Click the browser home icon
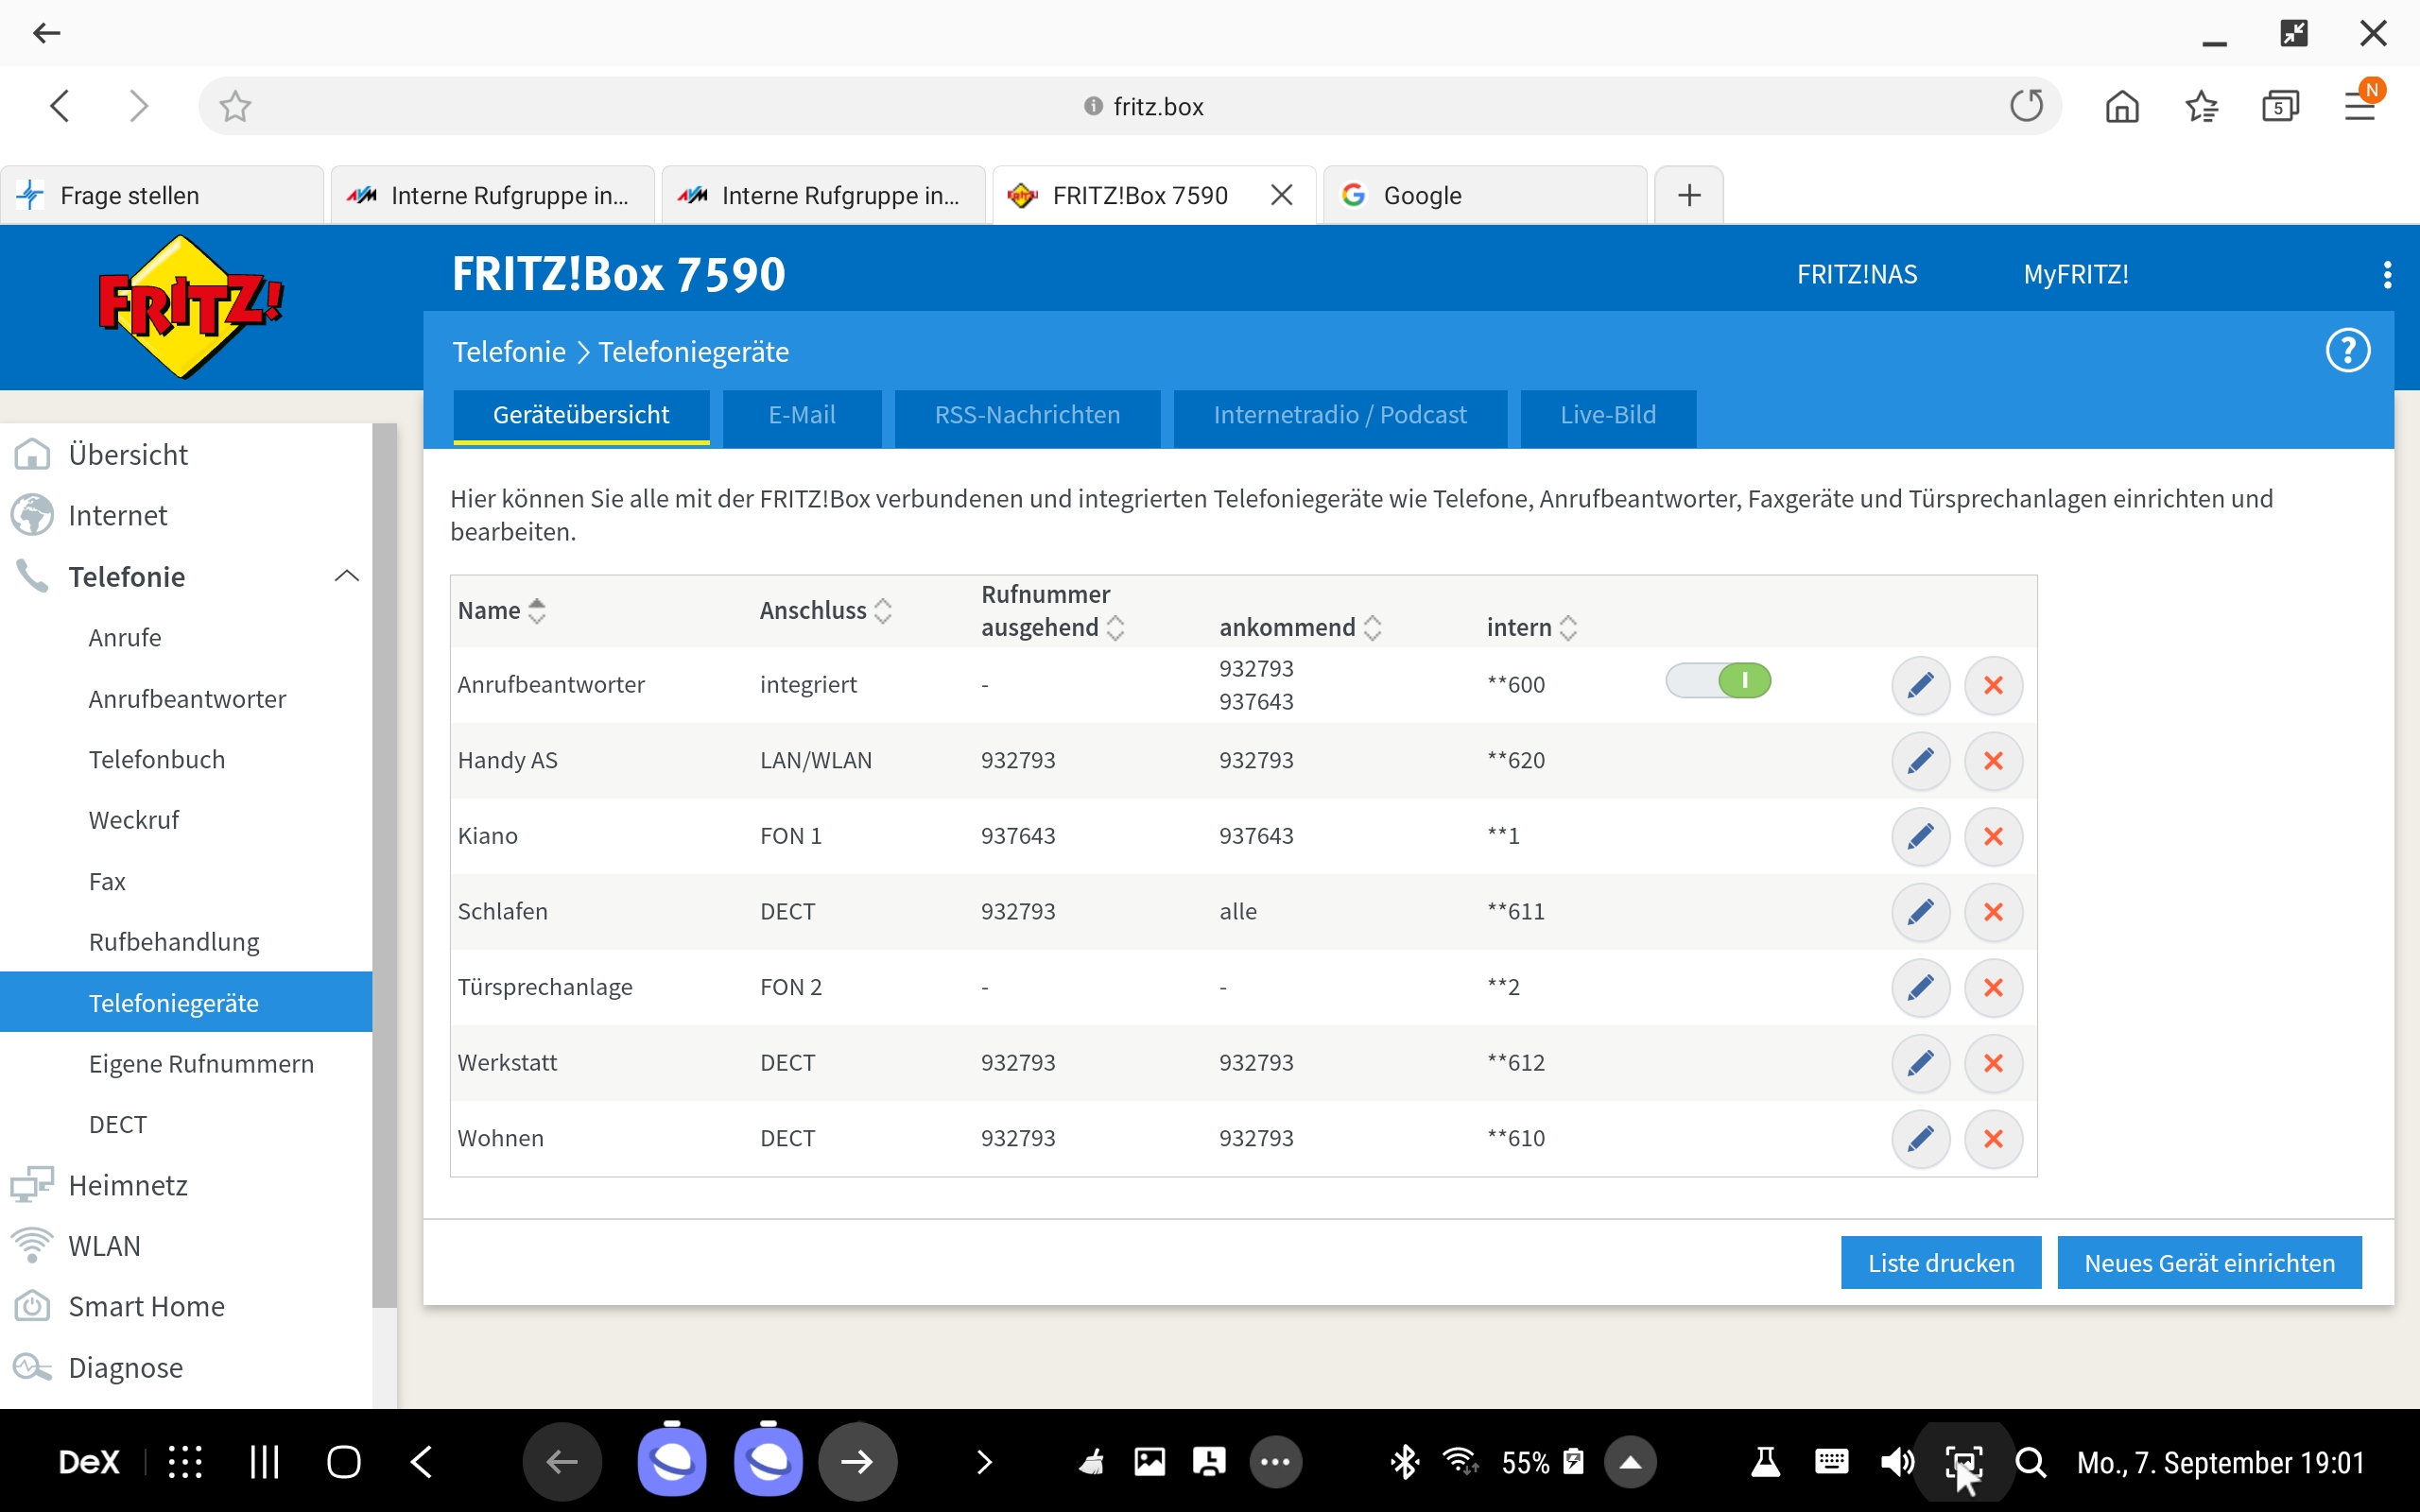This screenshot has height=1512, width=2420. (2122, 106)
